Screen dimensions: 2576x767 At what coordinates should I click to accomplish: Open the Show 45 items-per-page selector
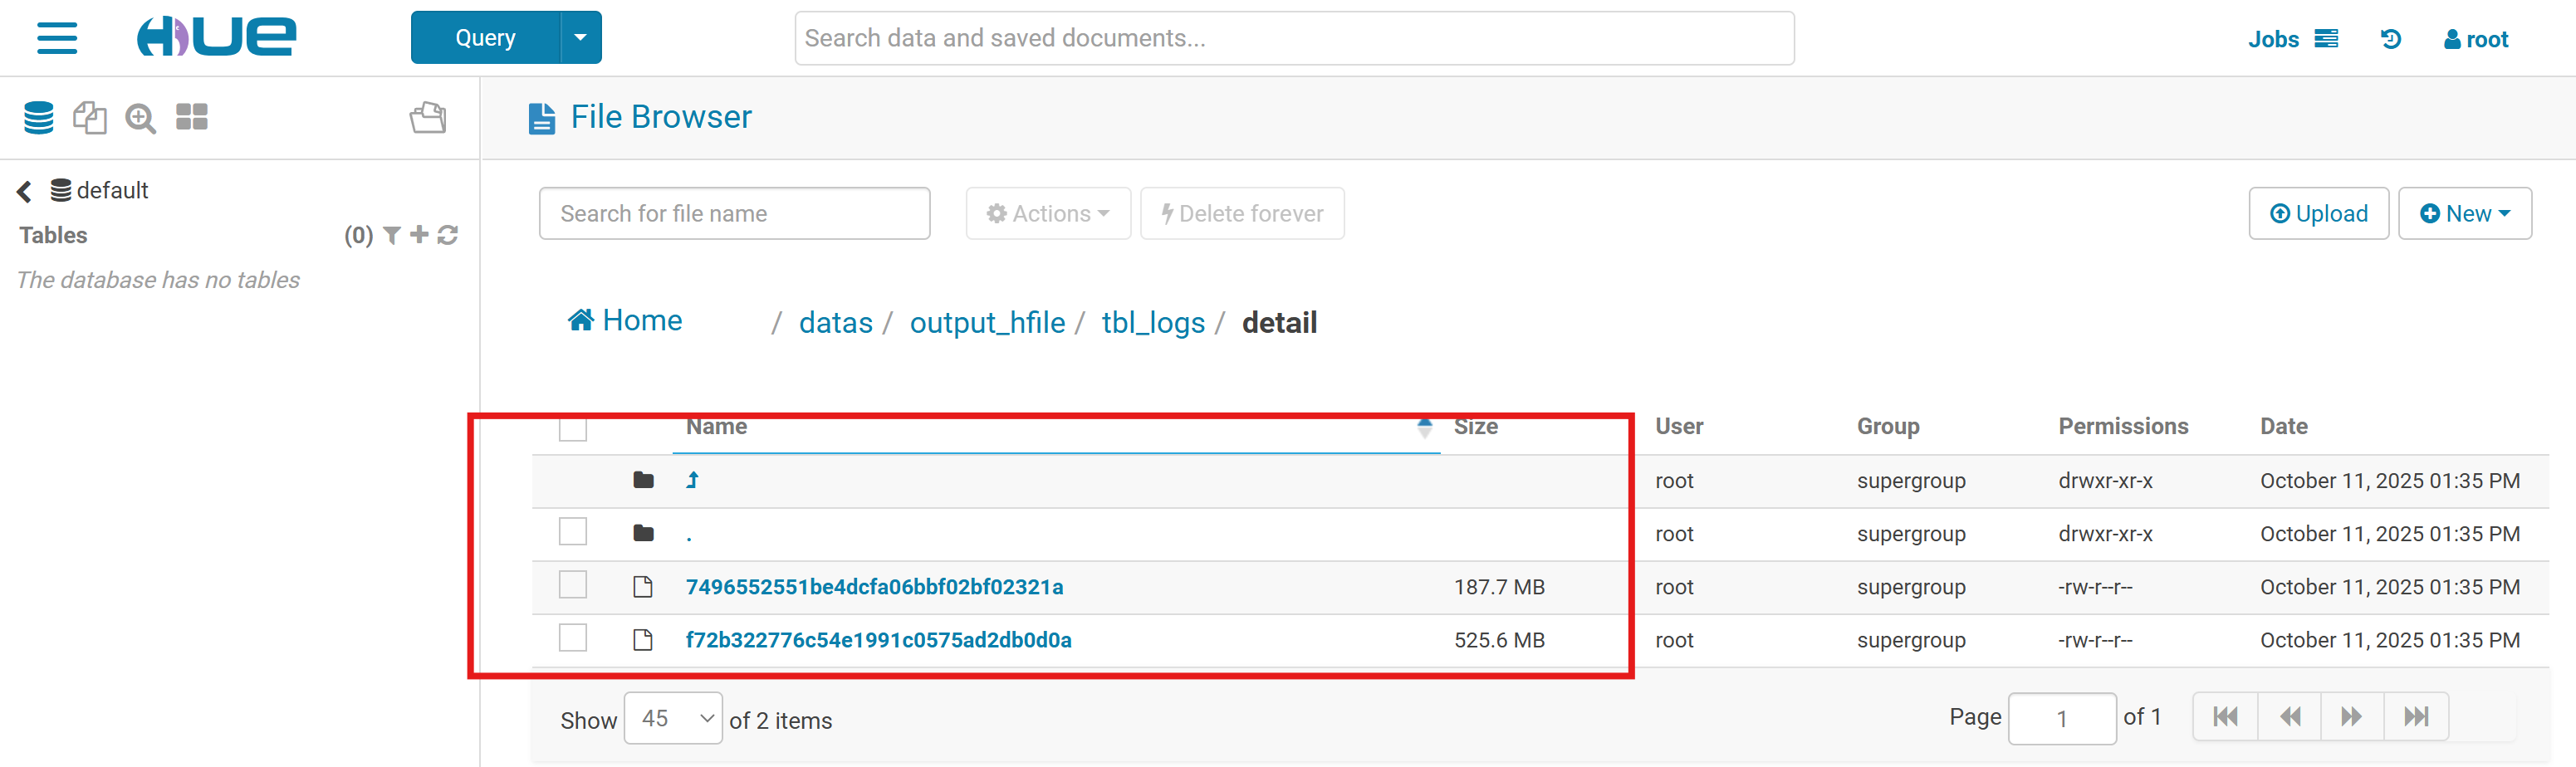[x=673, y=718]
